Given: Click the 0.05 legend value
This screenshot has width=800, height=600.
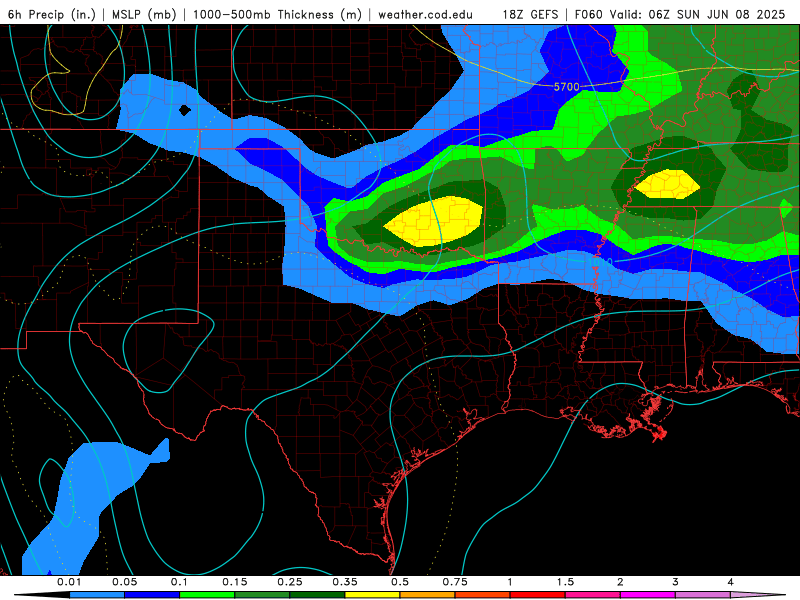Looking at the screenshot, I should (x=124, y=582).
